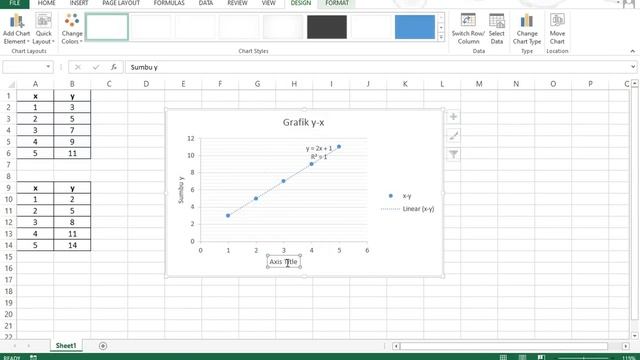The image size is (640, 360).
Task: Click the horizontal Axis Title box
Action: click(x=284, y=262)
